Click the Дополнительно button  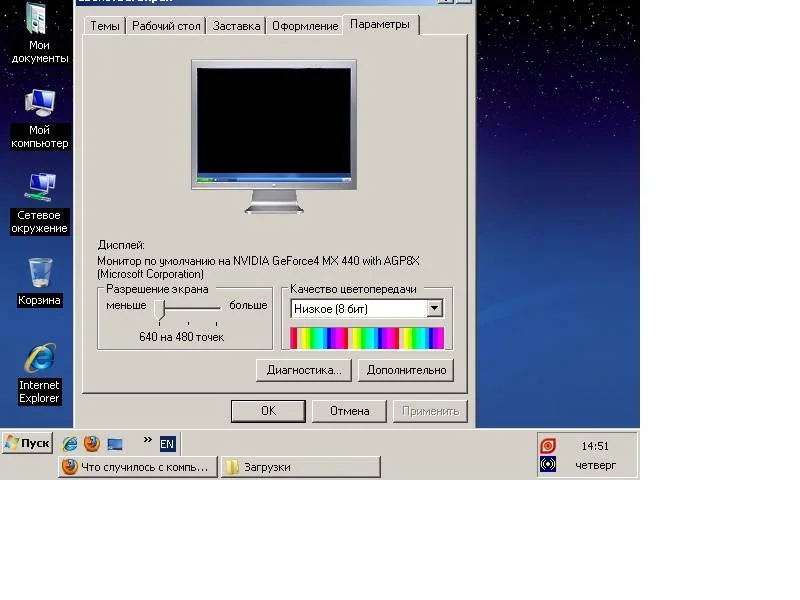406,370
